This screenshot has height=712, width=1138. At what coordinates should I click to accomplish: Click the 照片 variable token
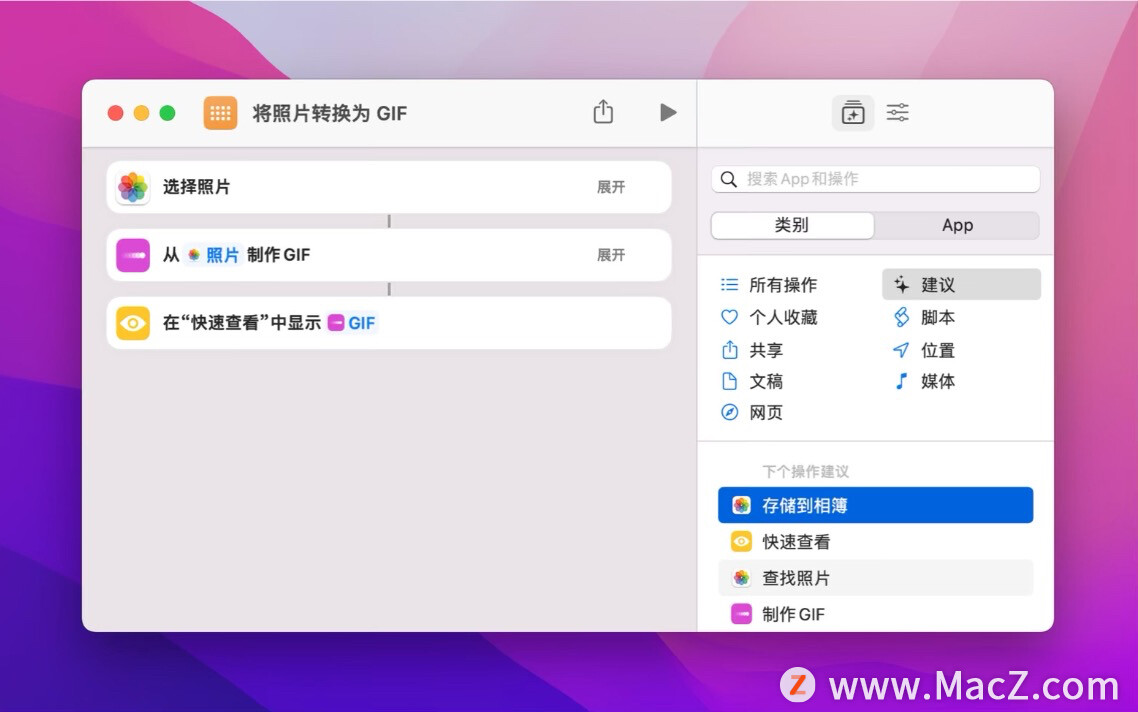tap(213, 255)
